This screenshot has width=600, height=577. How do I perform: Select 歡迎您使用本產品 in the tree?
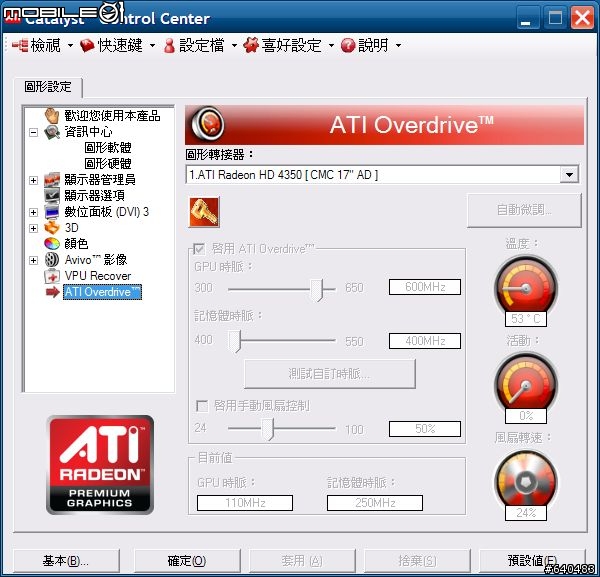coord(112,116)
